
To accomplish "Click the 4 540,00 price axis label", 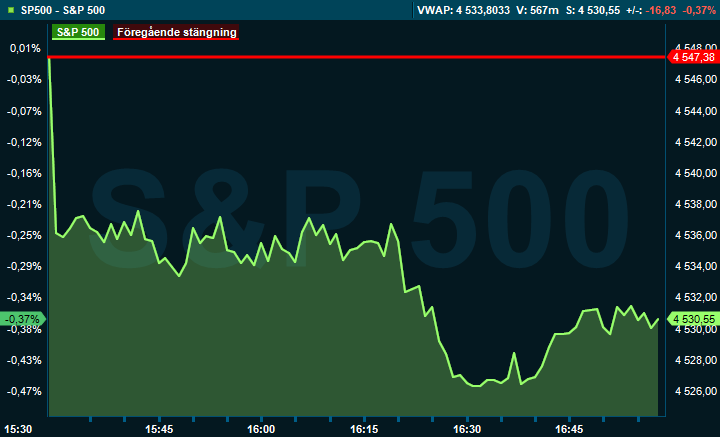I will [x=696, y=173].
